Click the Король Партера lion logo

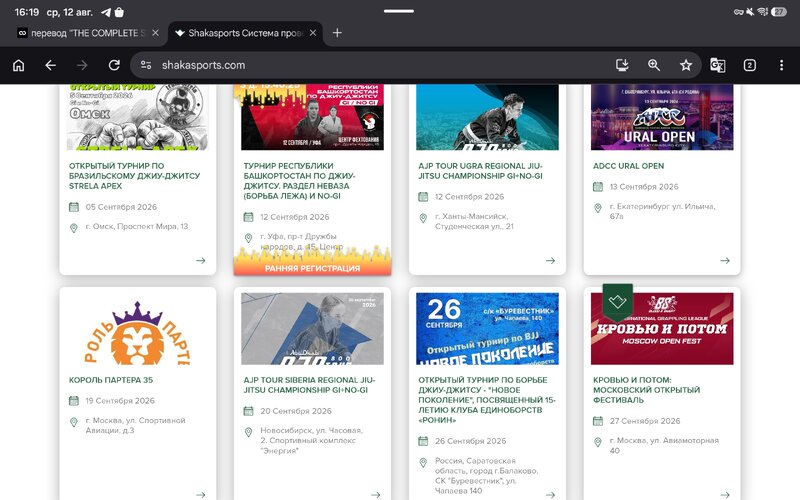(x=138, y=333)
